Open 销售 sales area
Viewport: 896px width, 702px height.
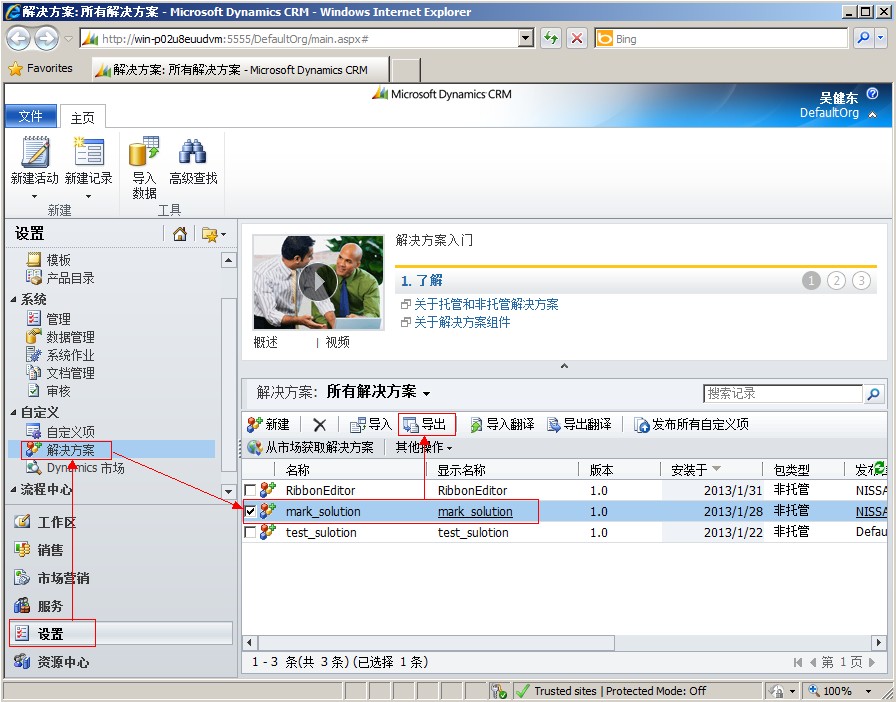tap(39, 550)
